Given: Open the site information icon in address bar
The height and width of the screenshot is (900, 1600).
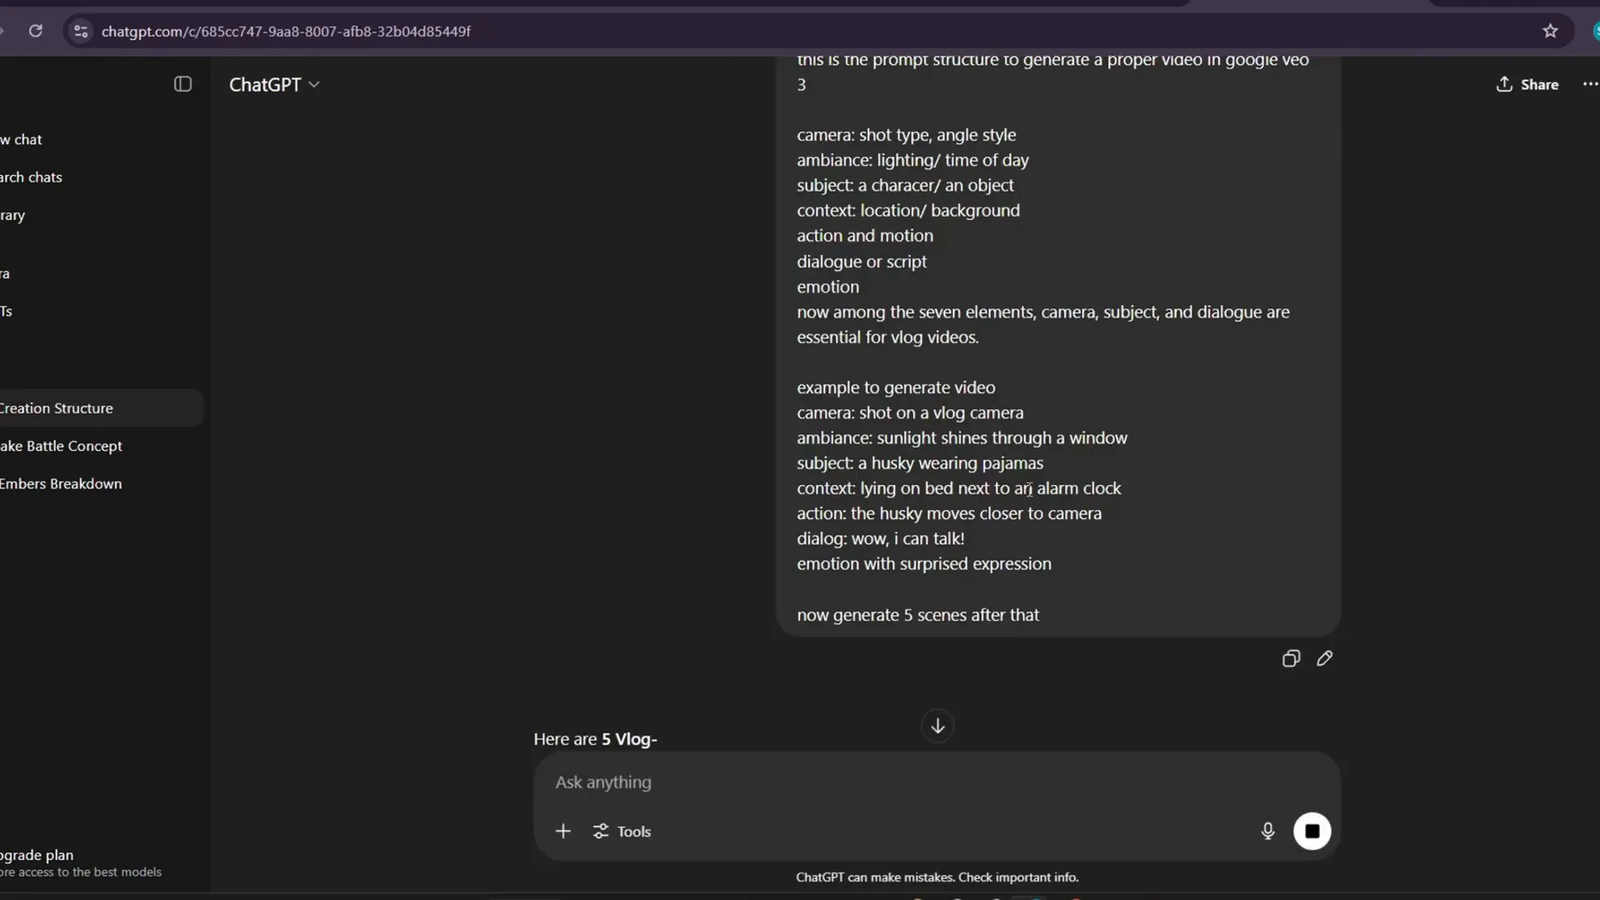Looking at the screenshot, I should point(81,31).
